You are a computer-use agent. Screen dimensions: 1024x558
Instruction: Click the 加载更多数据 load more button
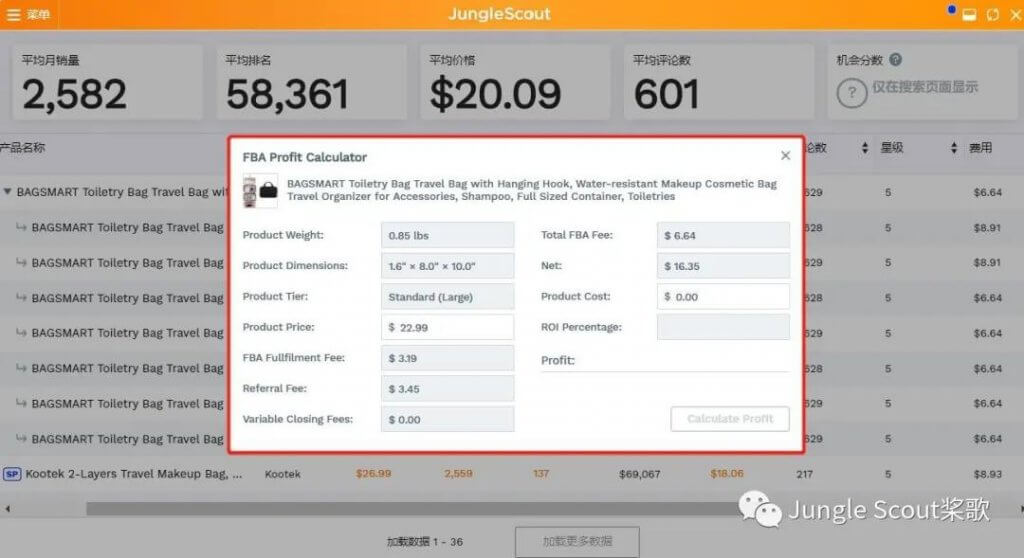coord(577,542)
